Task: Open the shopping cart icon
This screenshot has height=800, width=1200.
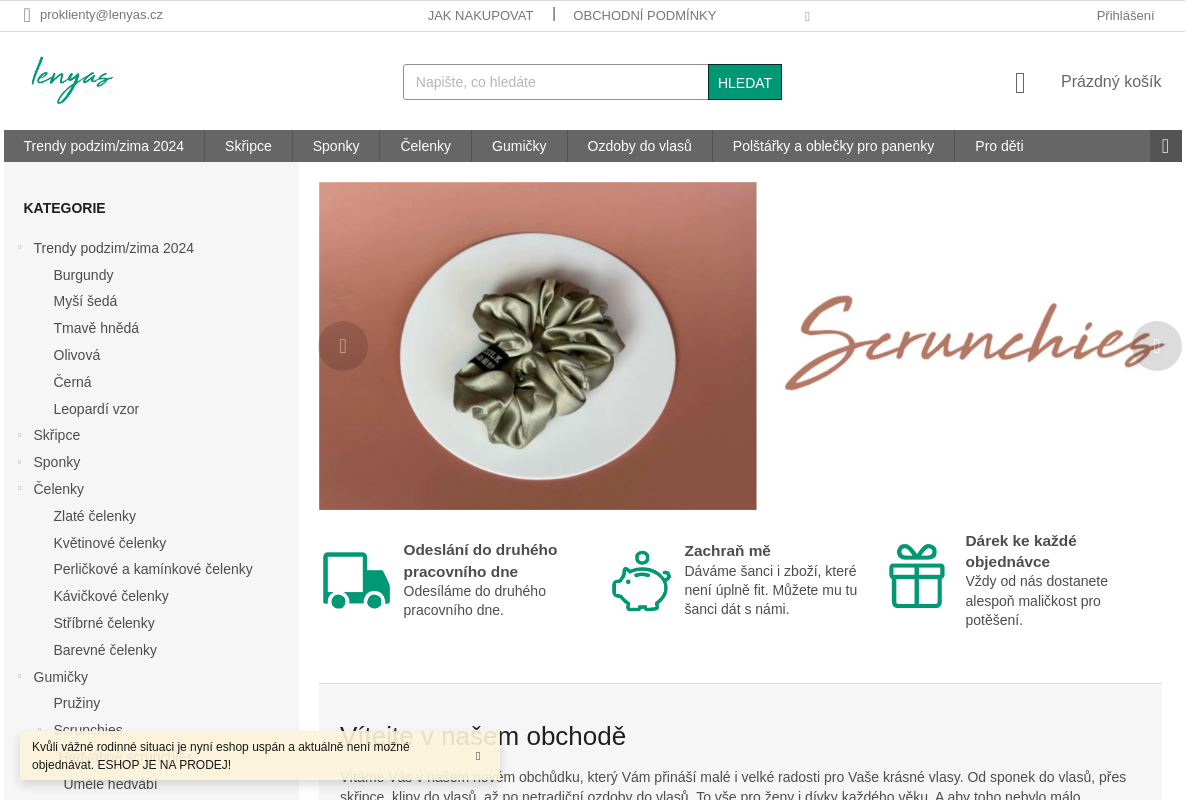Action: [x=1020, y=83]
